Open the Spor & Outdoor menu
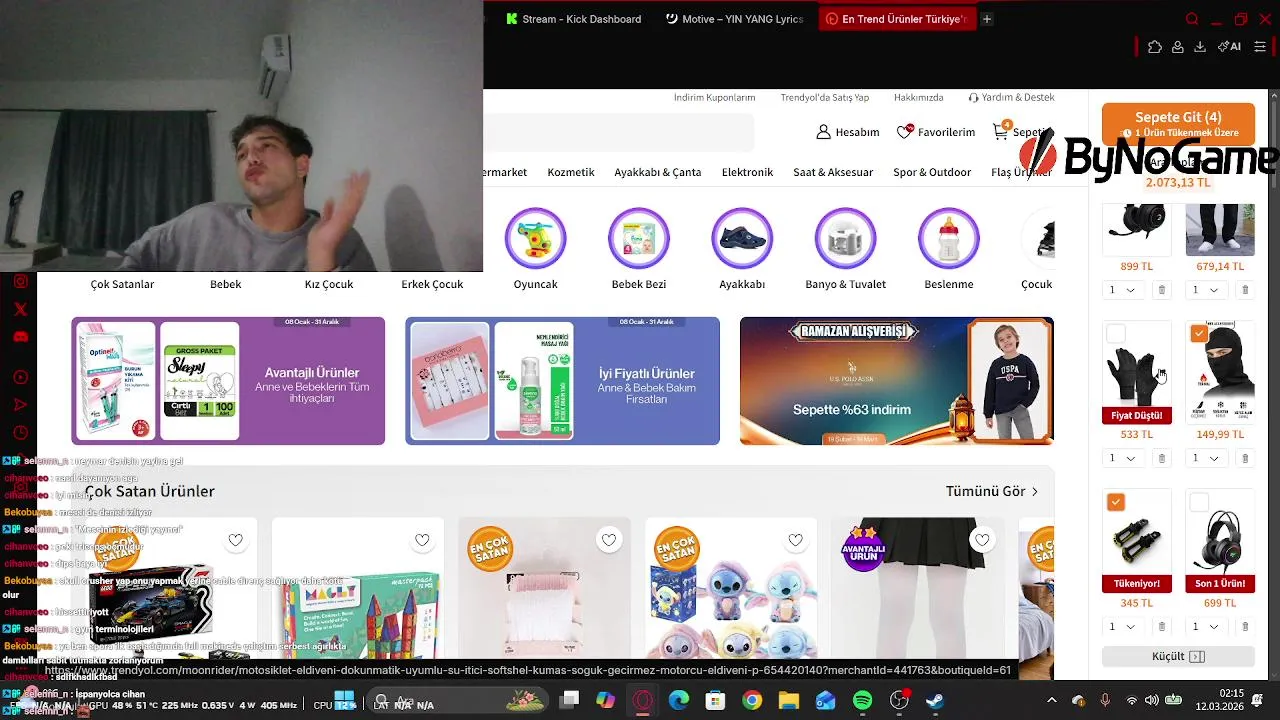1280x720 pixels. click(932, 172)
